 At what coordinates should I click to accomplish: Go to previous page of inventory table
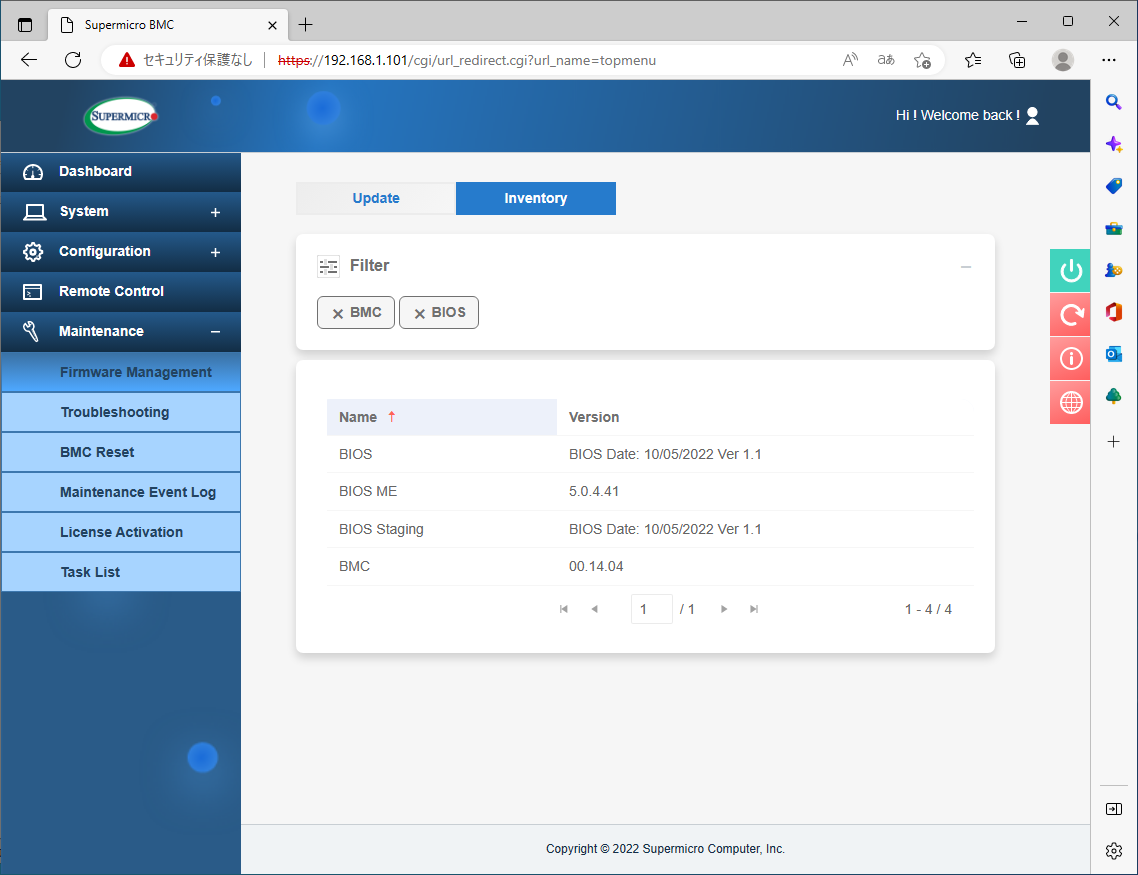[594, 609]
